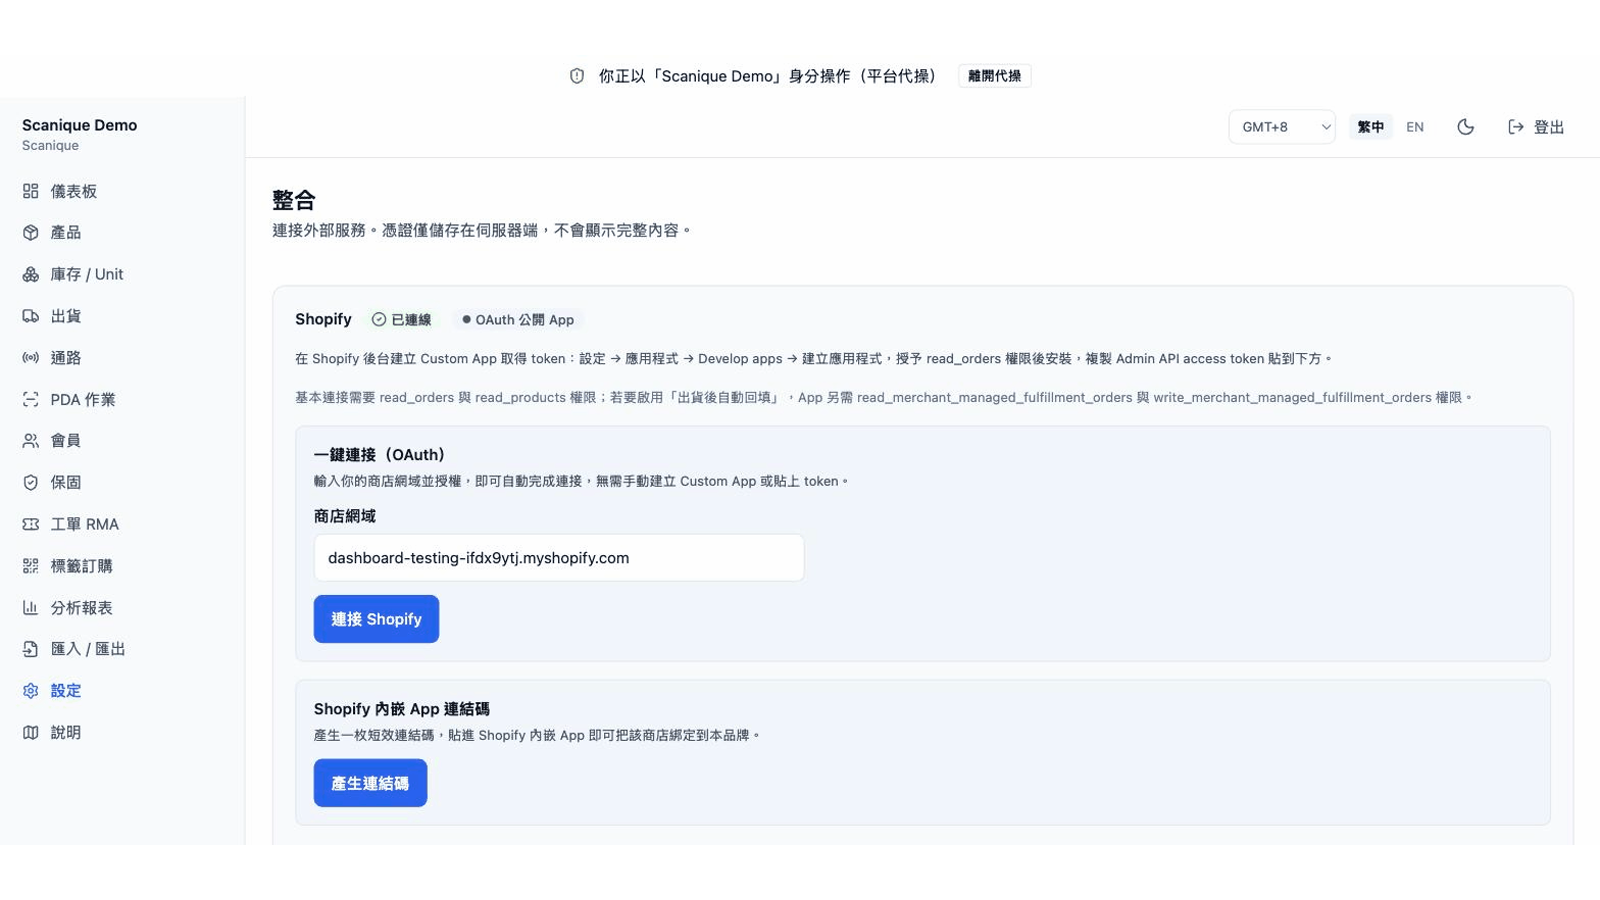Click the Shopify card title
Image resolution: width=1600 pixels, height=900 pixels.
(323, 319)
